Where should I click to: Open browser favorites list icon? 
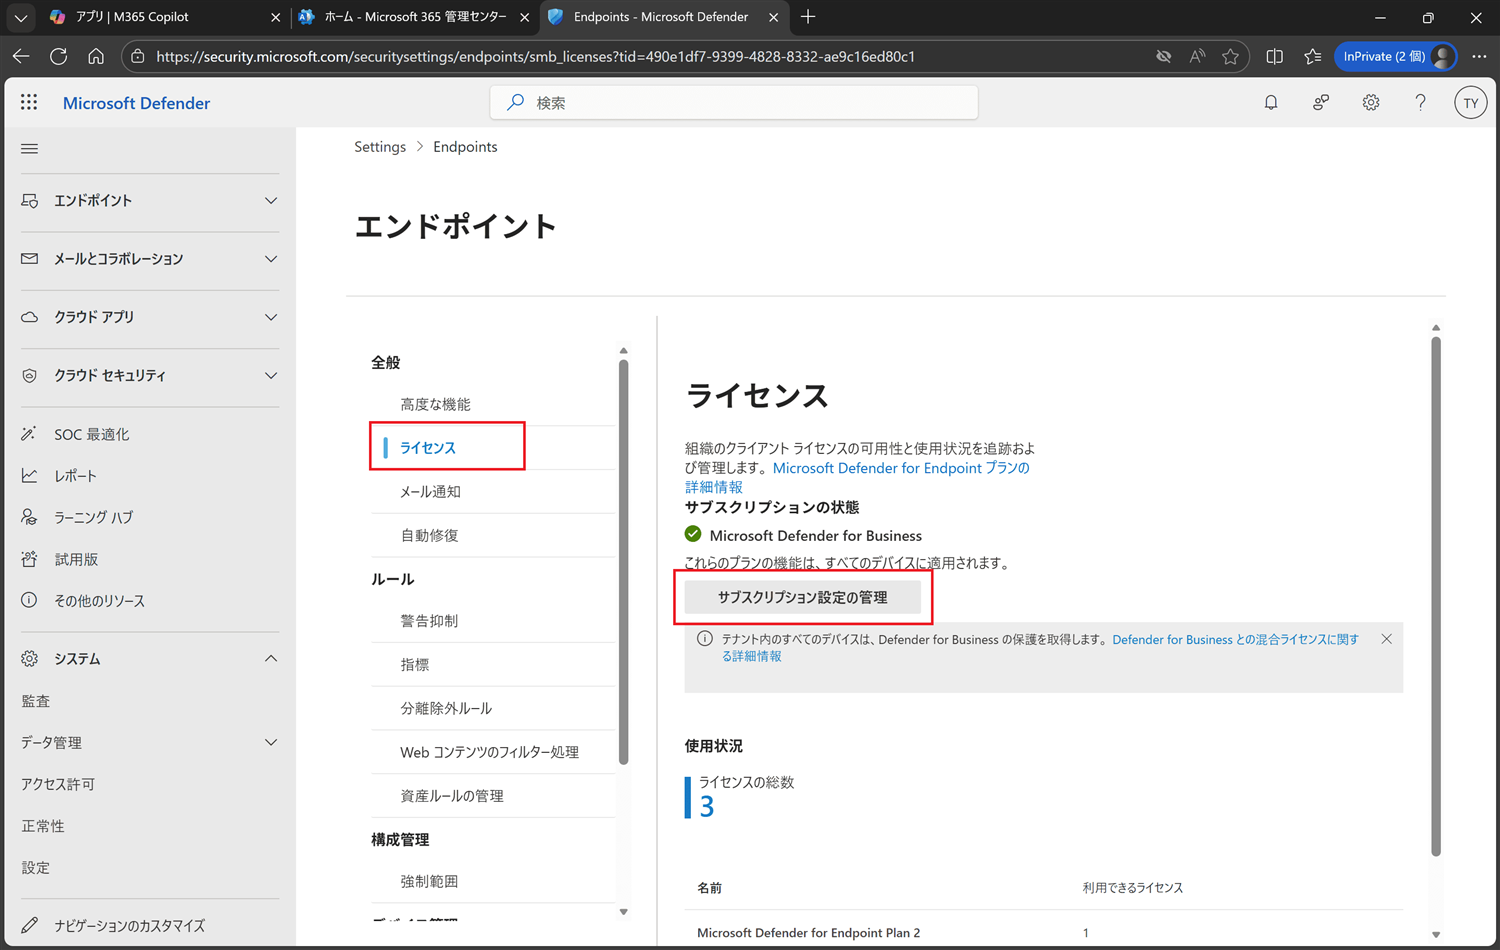pyautogui.click(x=1313, y=57)
